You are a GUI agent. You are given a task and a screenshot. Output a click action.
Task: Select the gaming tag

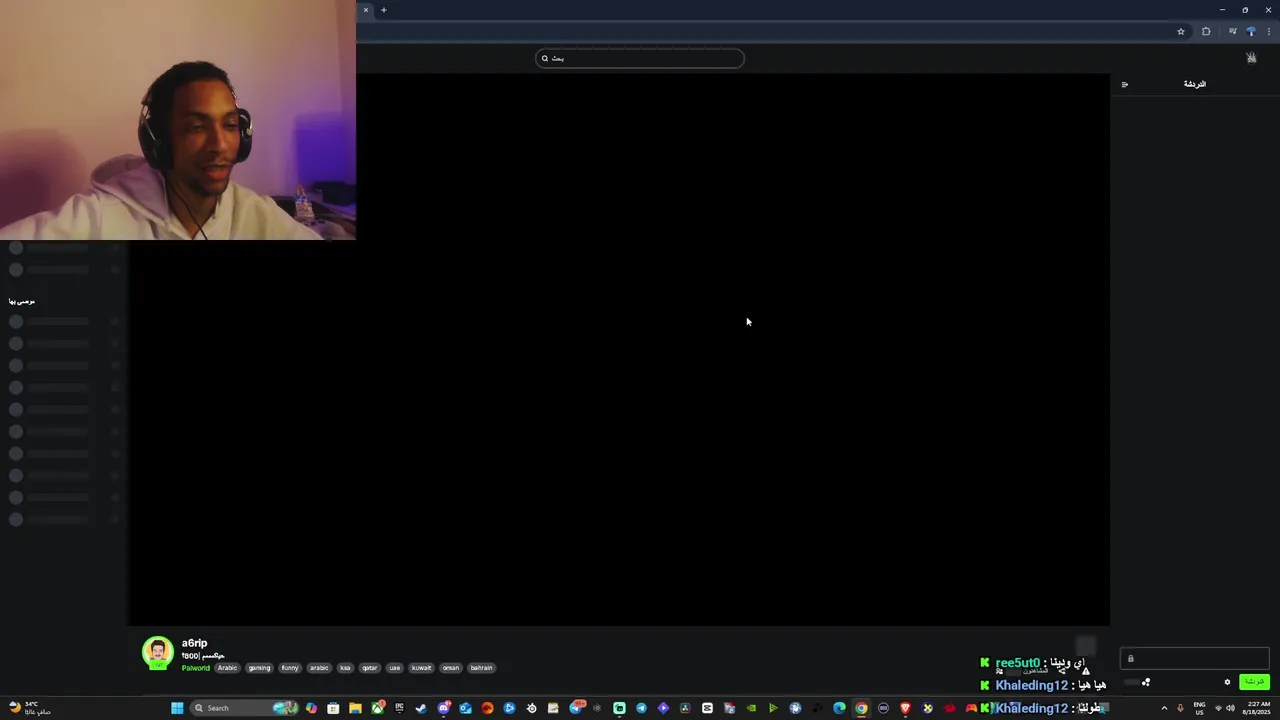[x=260, y=668]
